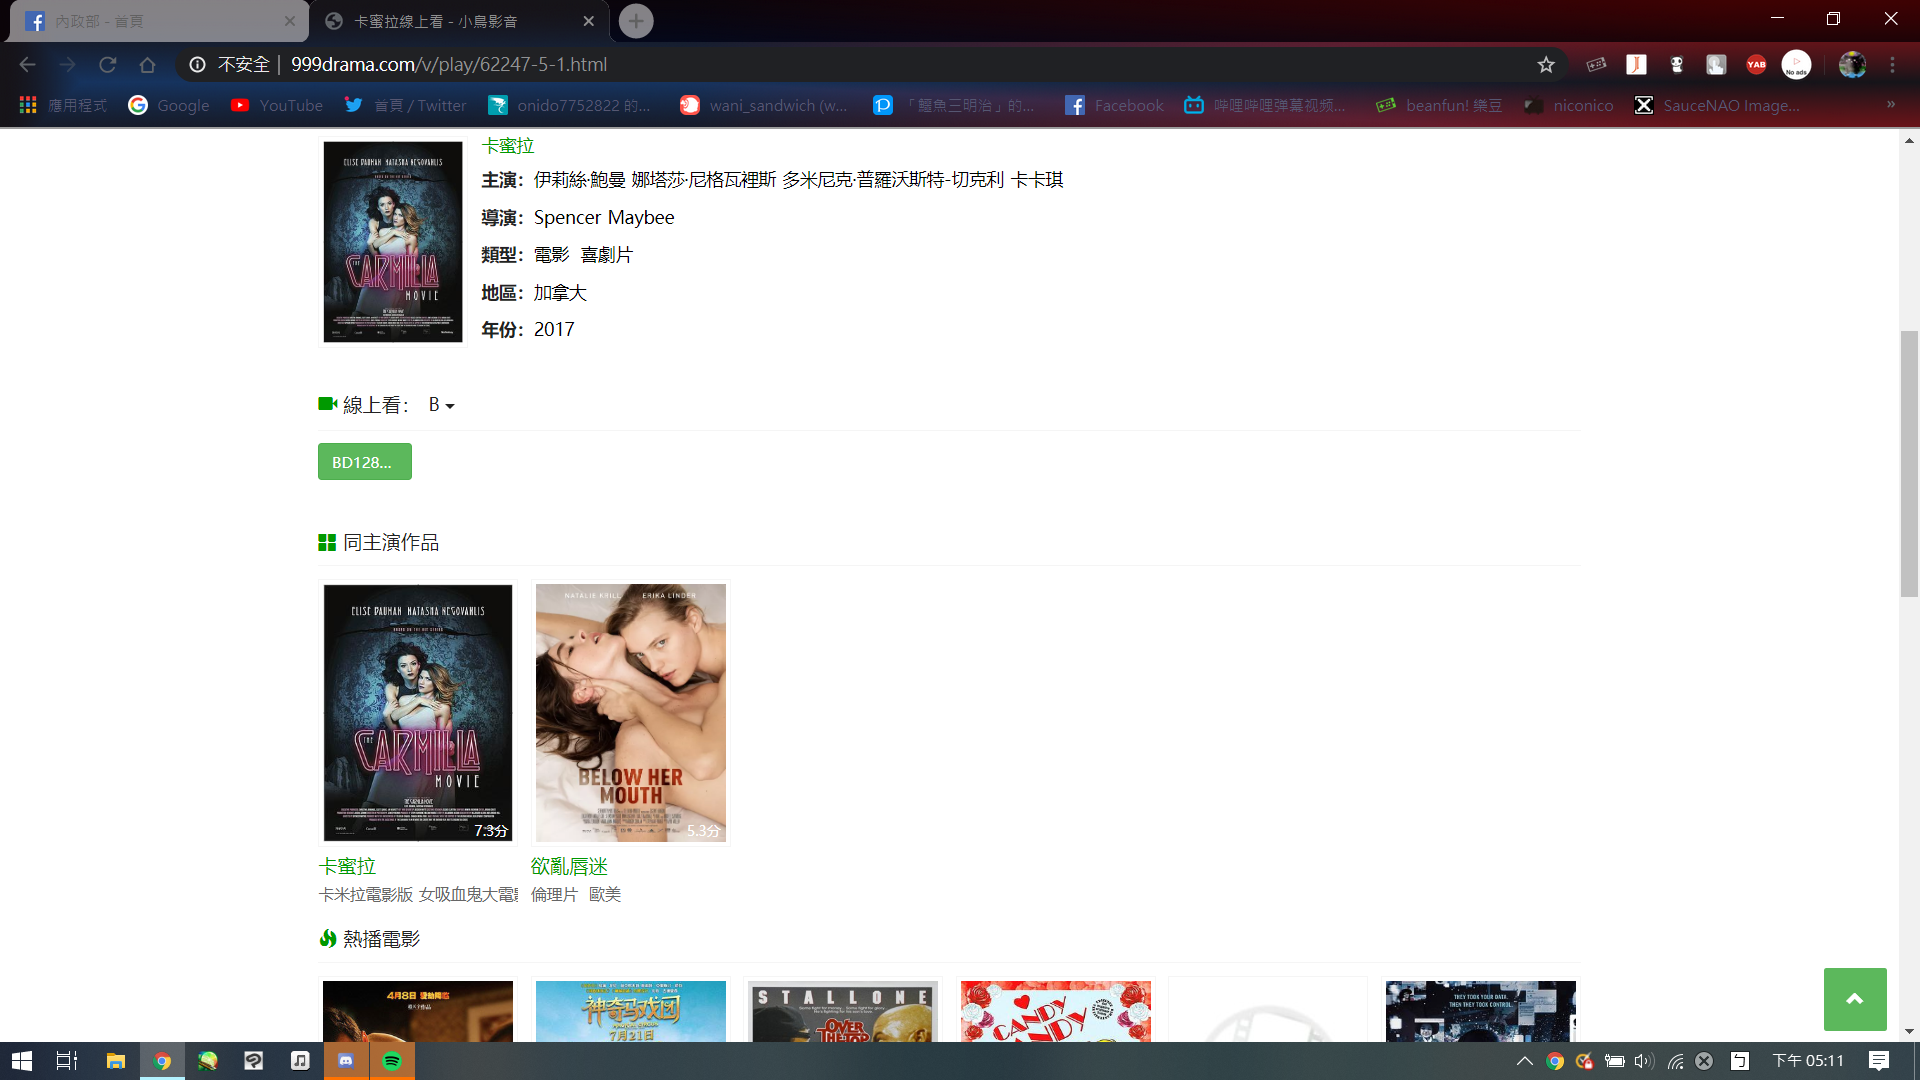Viewport: 1920px width, 1080px height.
Task: Click the scrollbar down arrow
Action: pyautogui.click(x=1910, y=1031)
